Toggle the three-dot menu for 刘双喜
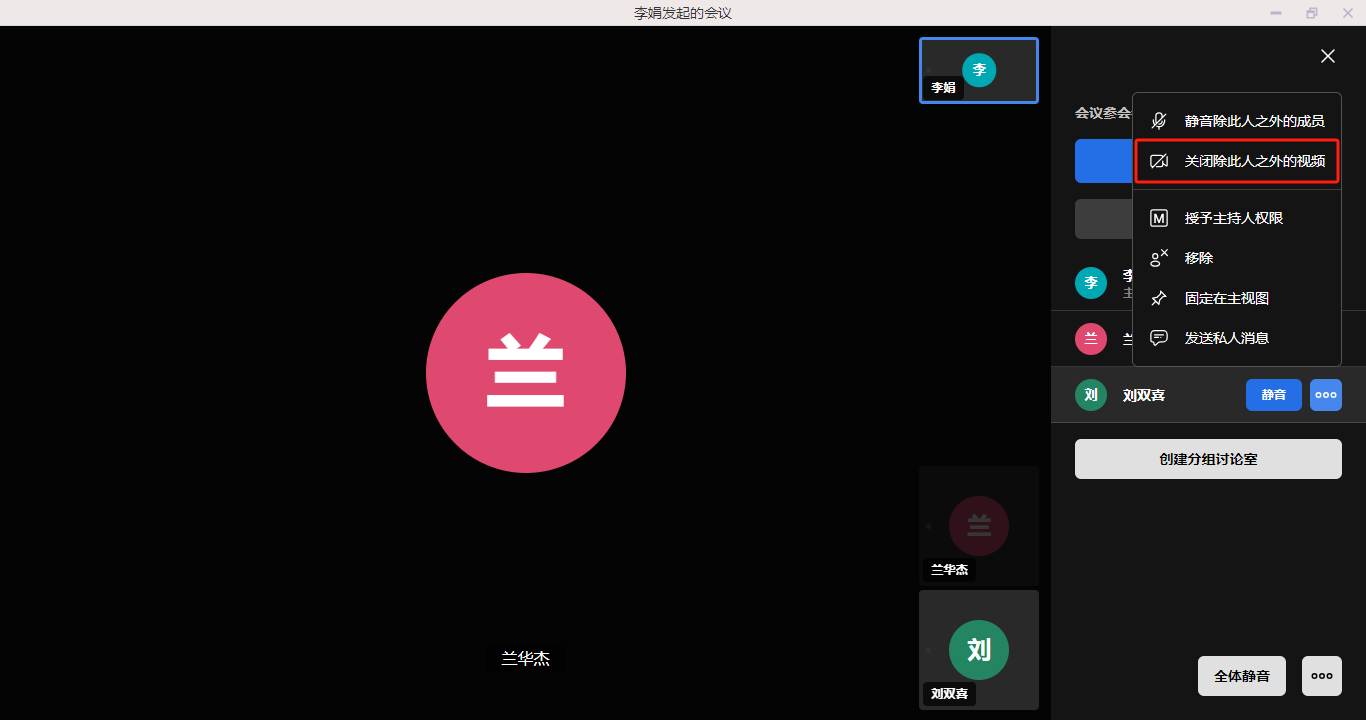1366x720 pixels. pyautogui.click(x=1325, y=395)
